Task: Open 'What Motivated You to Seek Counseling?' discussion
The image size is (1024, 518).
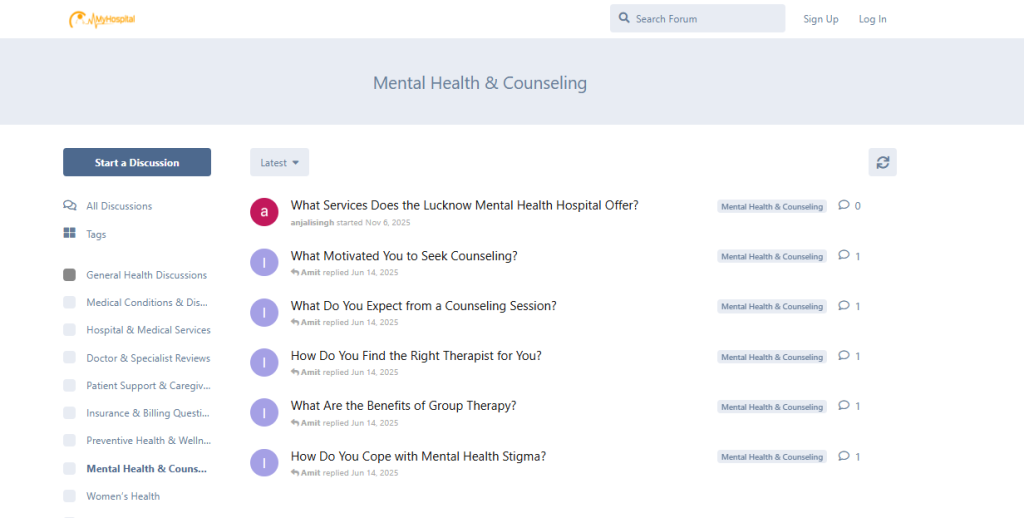Action: (404, 256)
